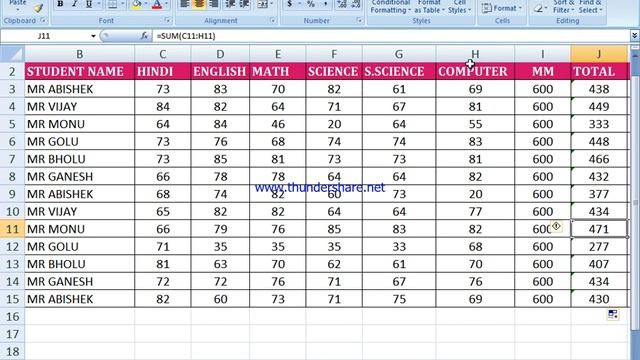The height and width of the screenshot is (360, 640).
Task: Open Number dialog launcher
Action: click(359, 20)
